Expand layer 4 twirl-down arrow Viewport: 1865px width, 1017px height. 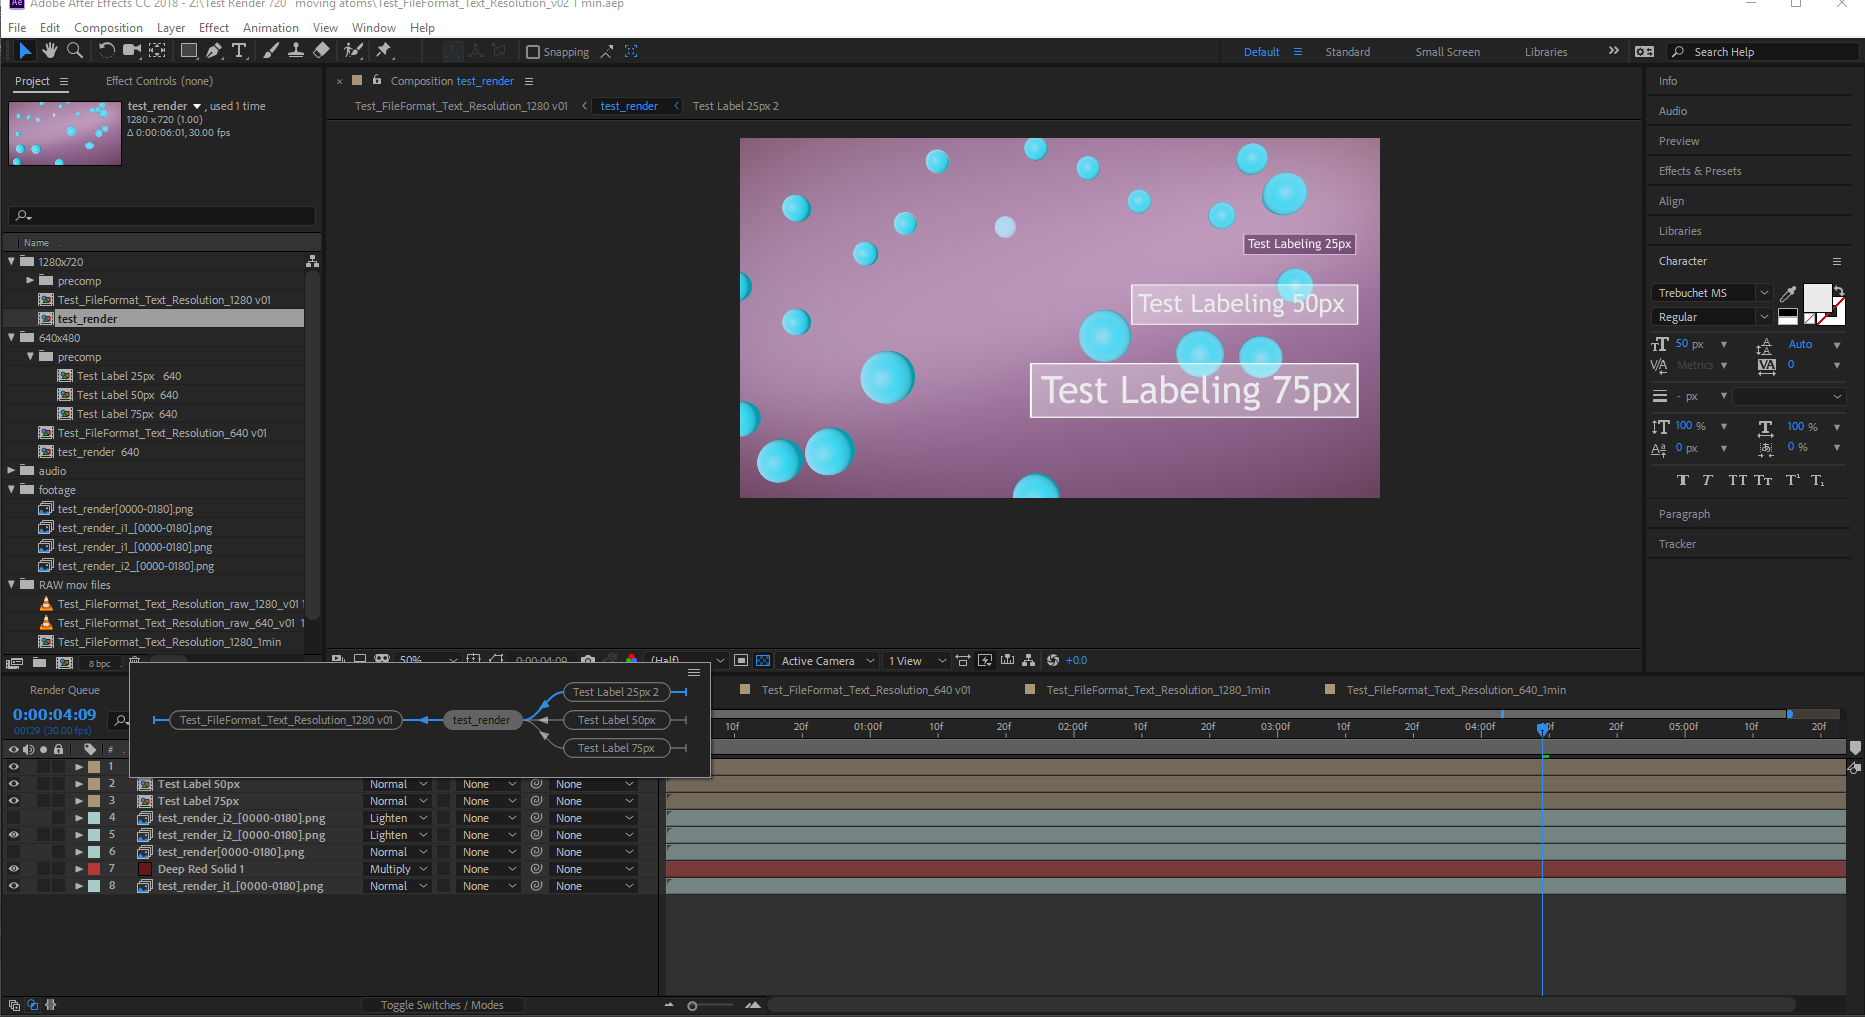coord(79,818)
